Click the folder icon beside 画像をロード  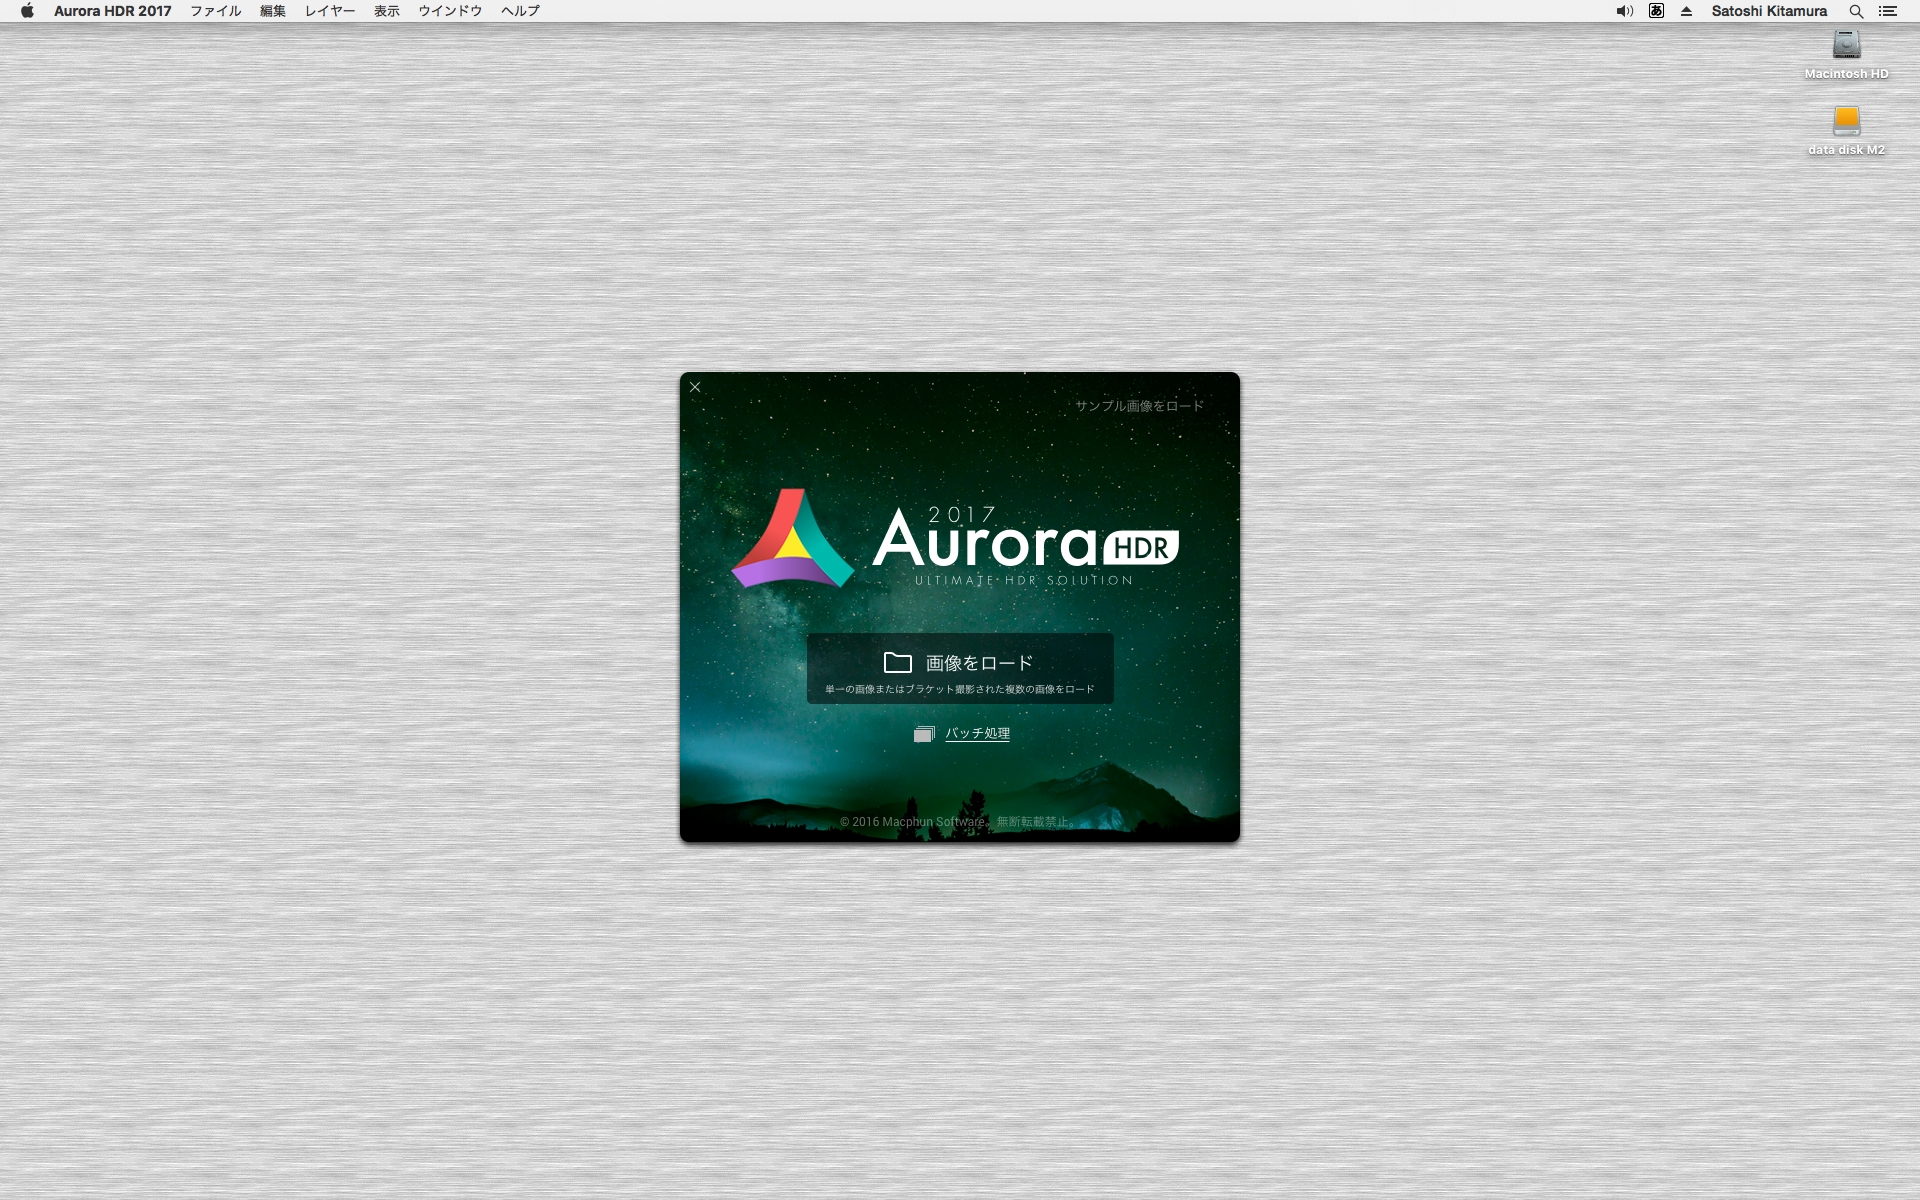point(897,663)
